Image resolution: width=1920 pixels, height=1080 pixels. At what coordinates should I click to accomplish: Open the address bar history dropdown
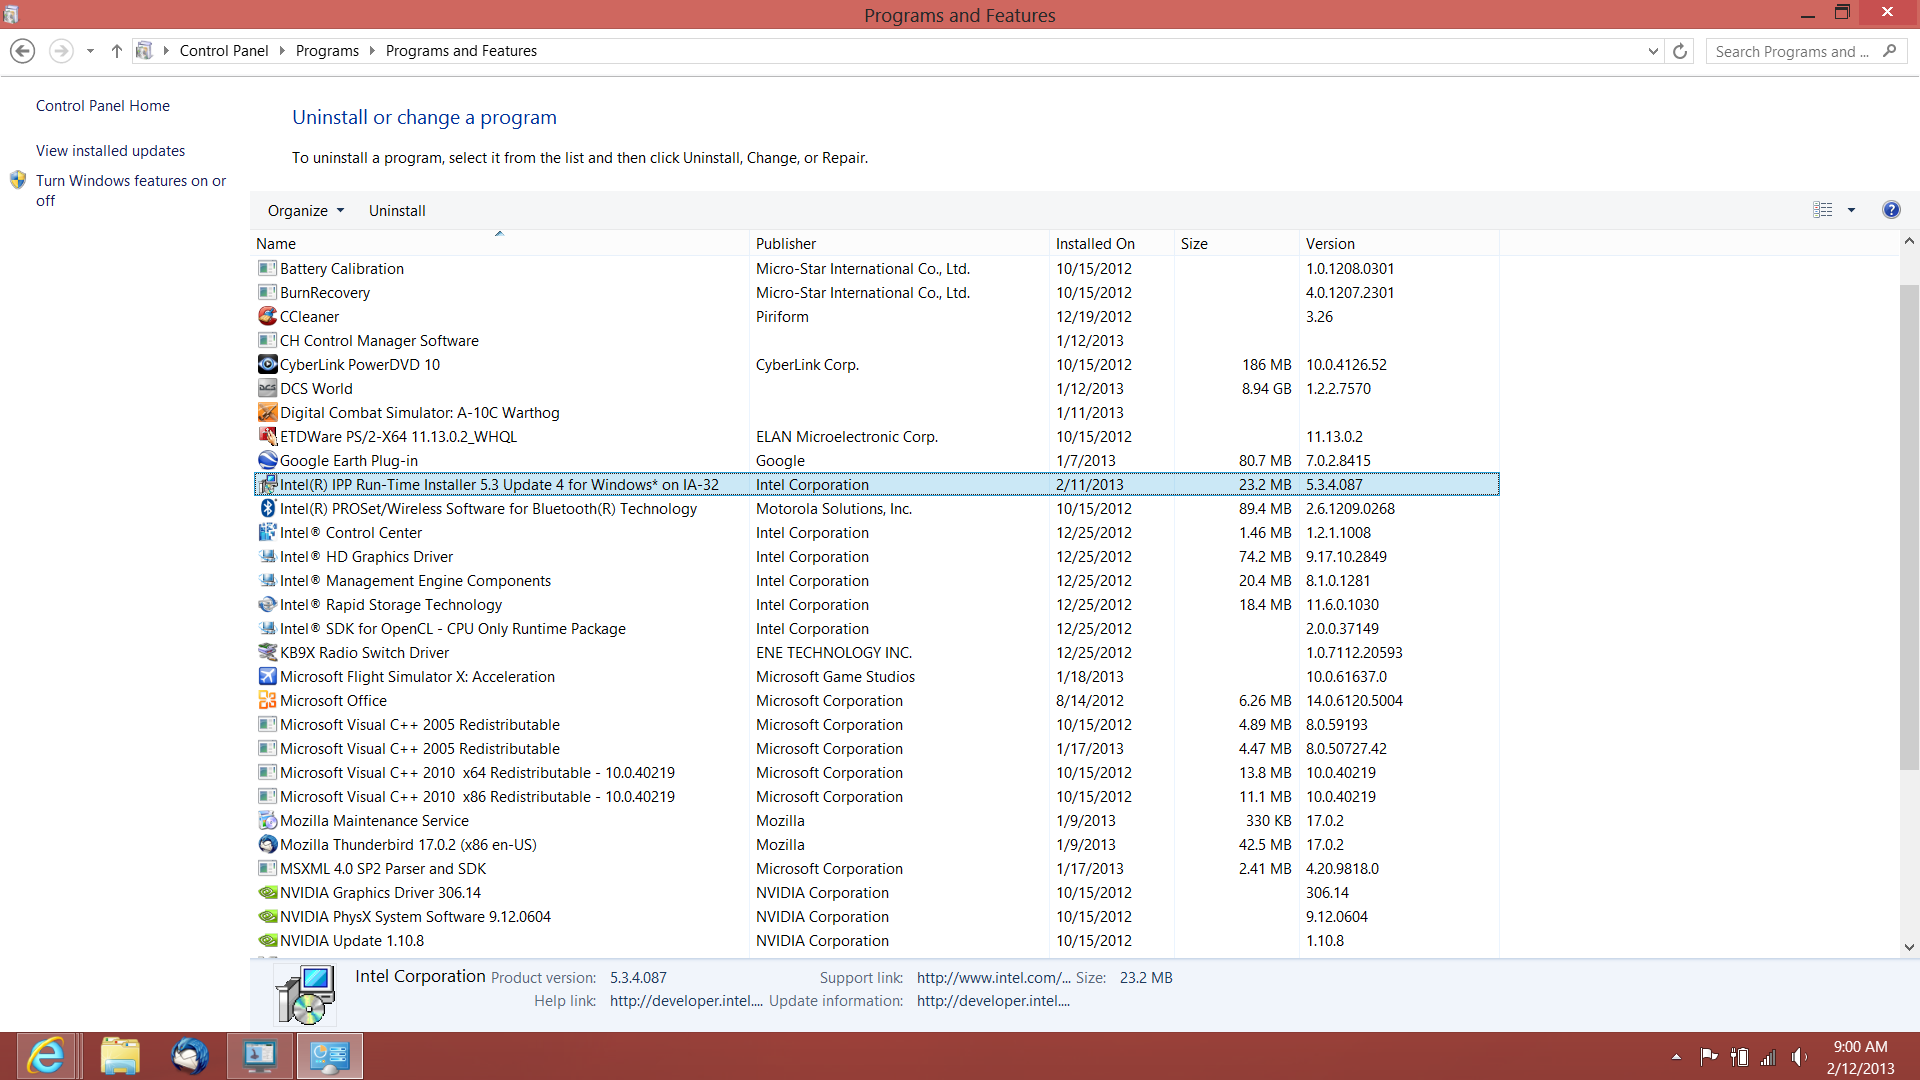(x=1652, y=51)
